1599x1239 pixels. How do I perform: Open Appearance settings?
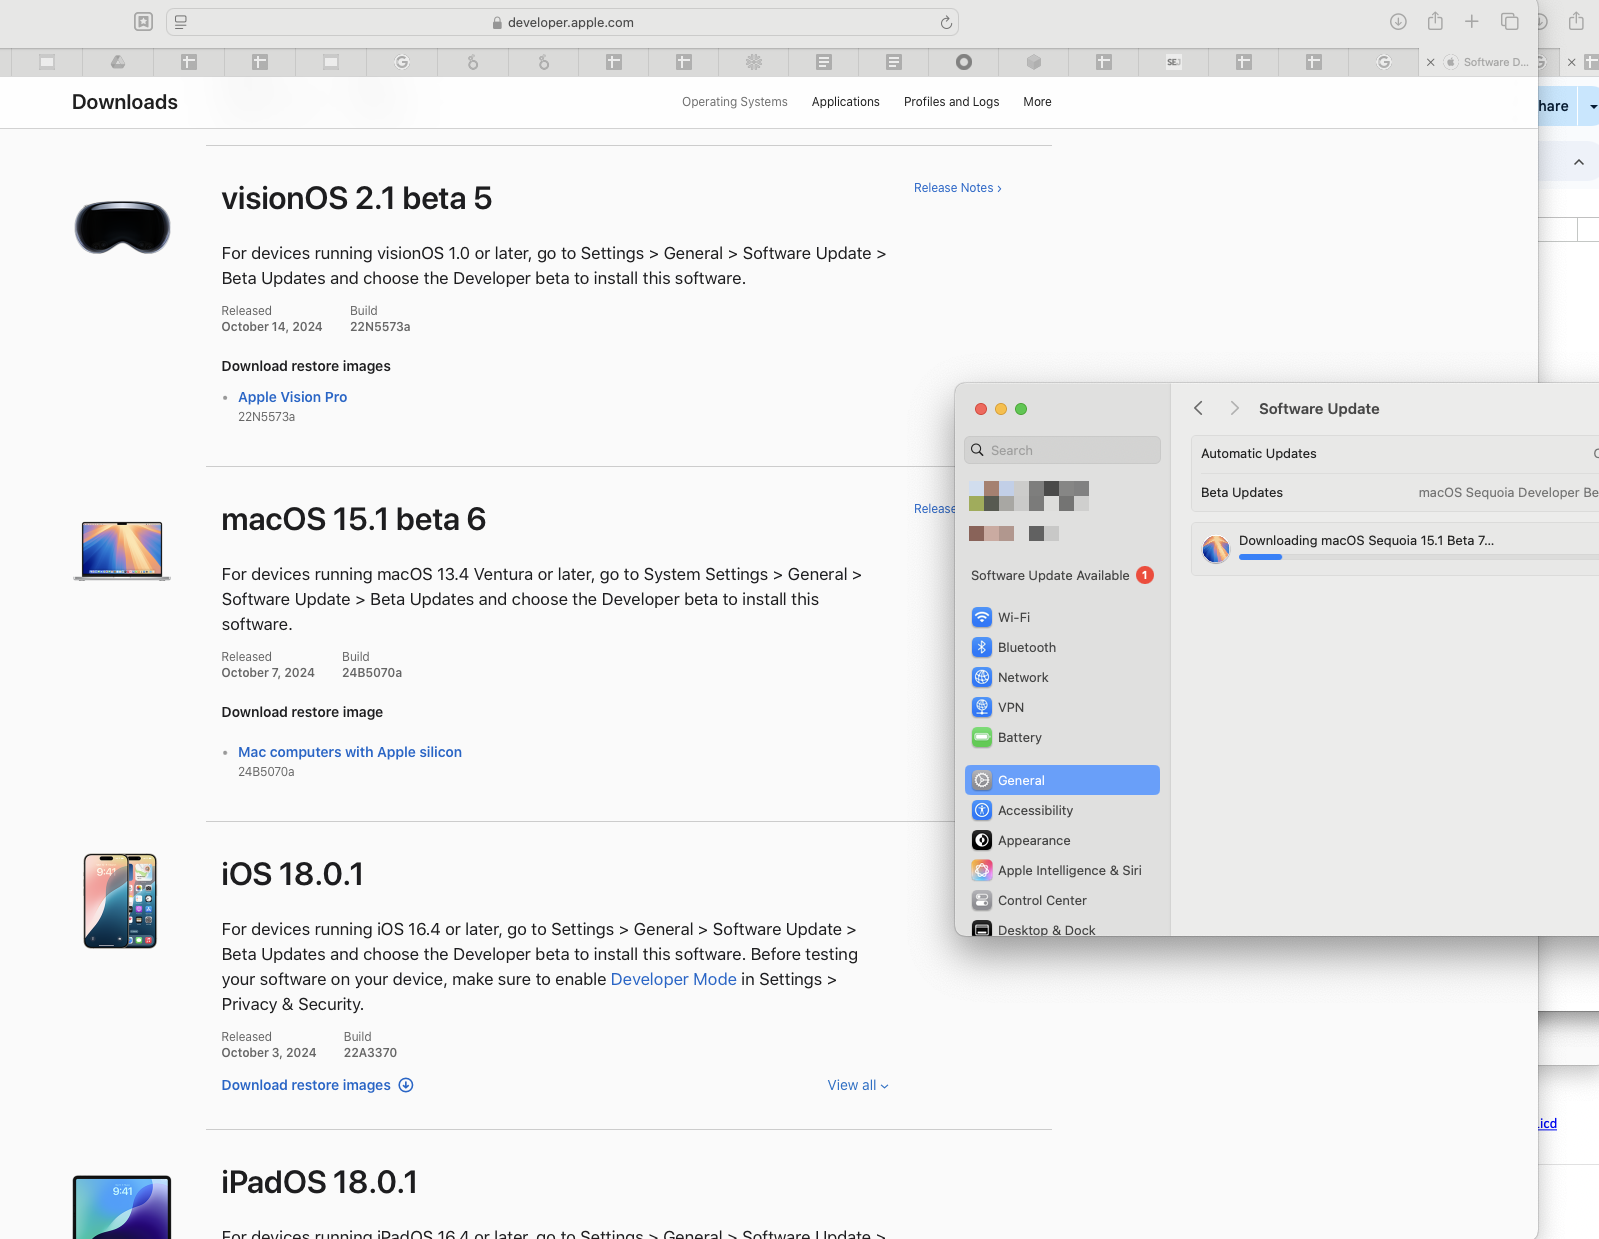point(1062,840)
